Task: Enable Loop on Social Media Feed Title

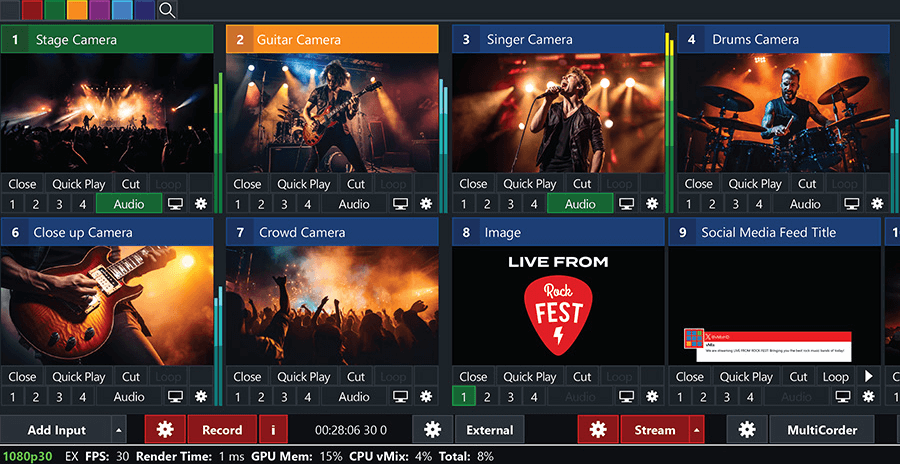Action: click(x=835, y=377)
